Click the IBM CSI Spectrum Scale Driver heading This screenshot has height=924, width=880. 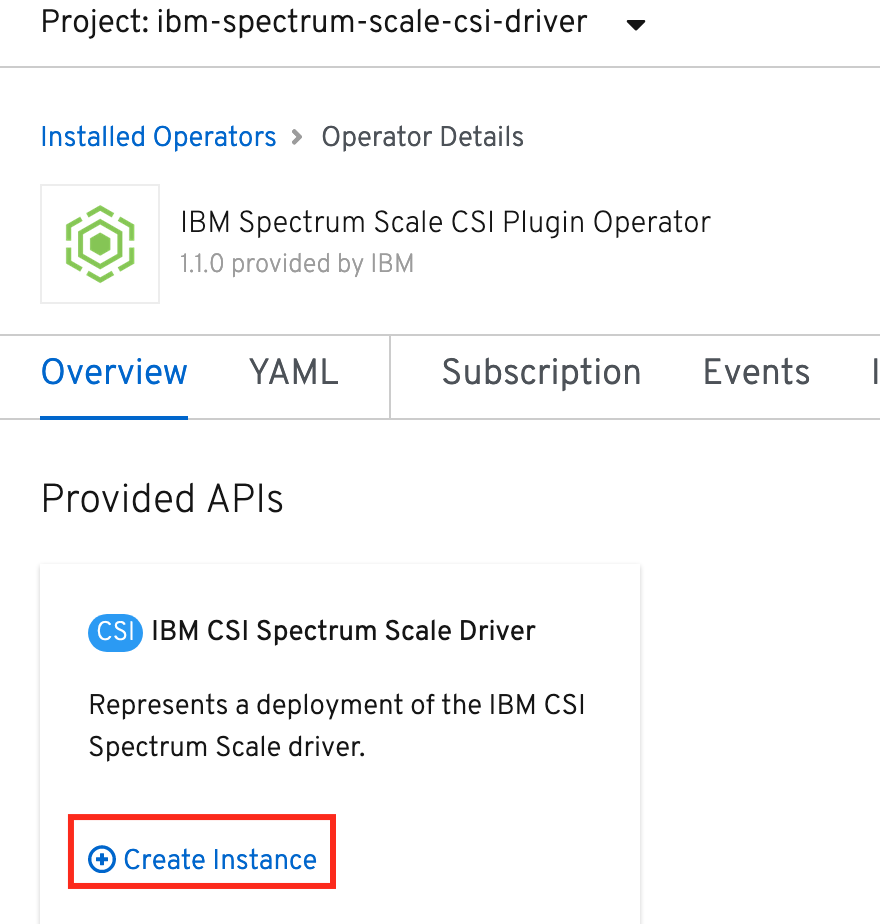tap(343, 631)
